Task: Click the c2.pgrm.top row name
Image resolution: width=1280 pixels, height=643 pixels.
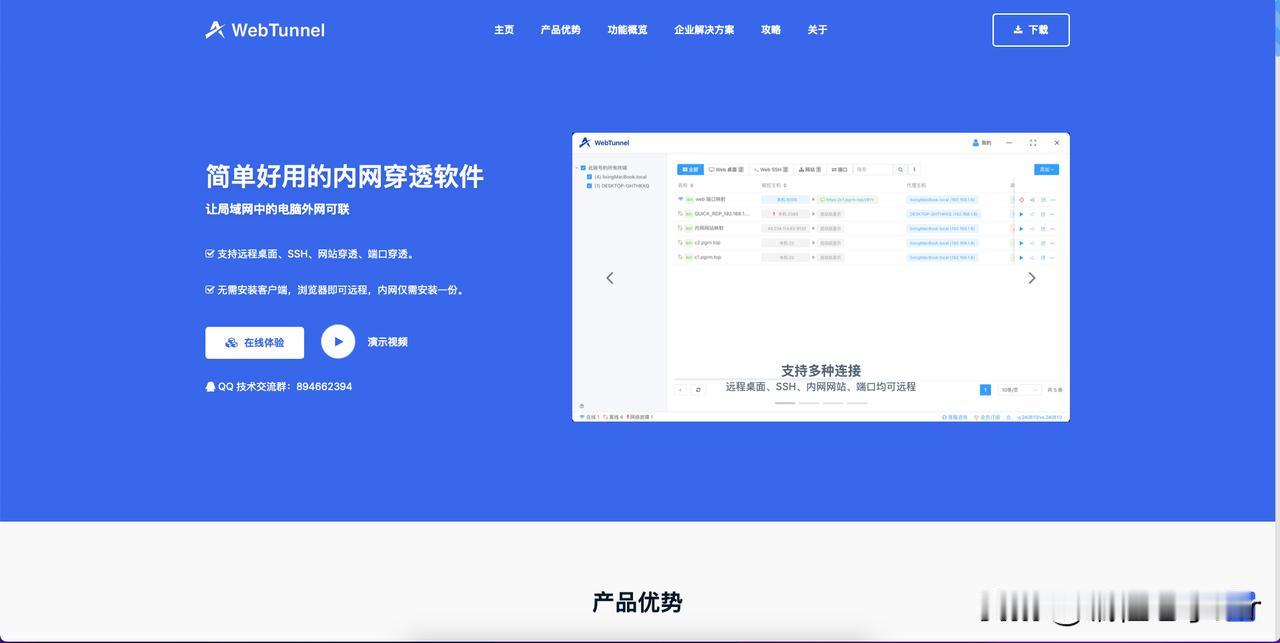Action: coord(708,243)
